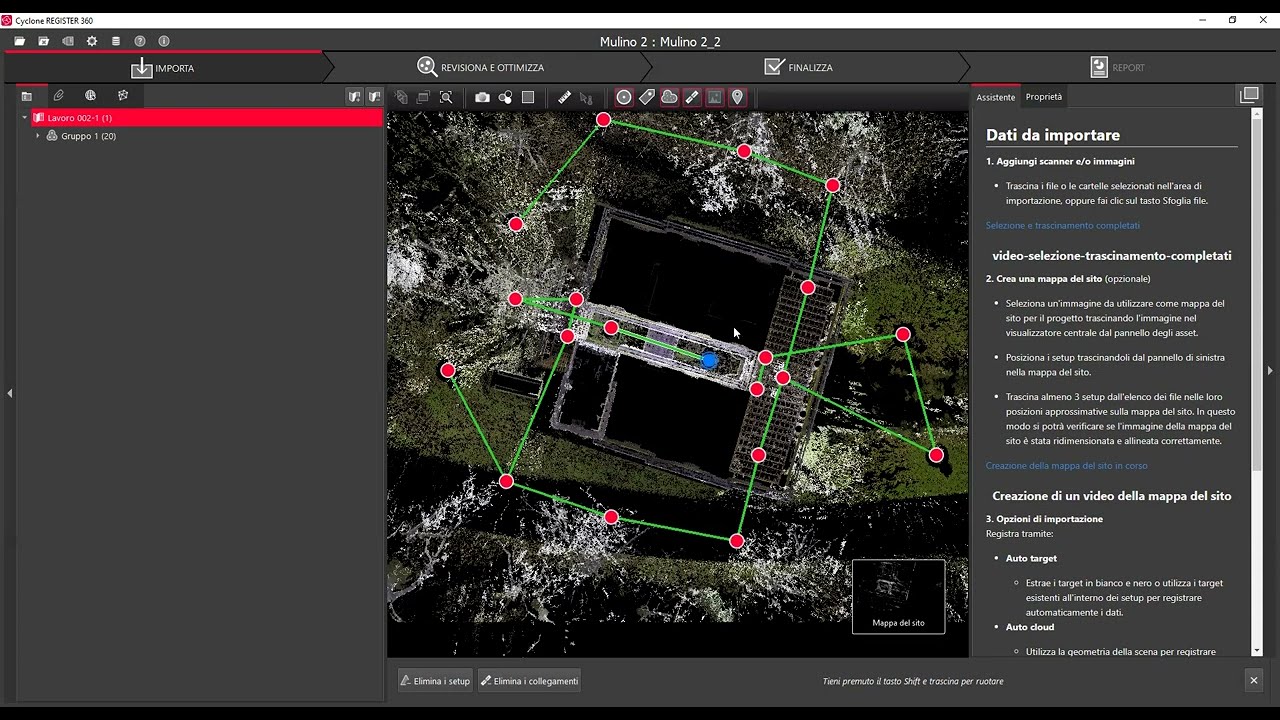Select the blue active setup marker

pos(709,360)
